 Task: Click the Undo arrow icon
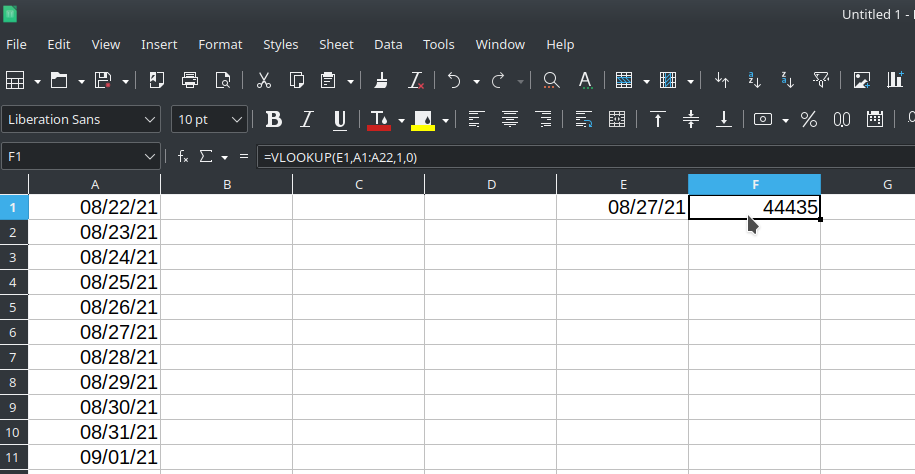(454, 80)
